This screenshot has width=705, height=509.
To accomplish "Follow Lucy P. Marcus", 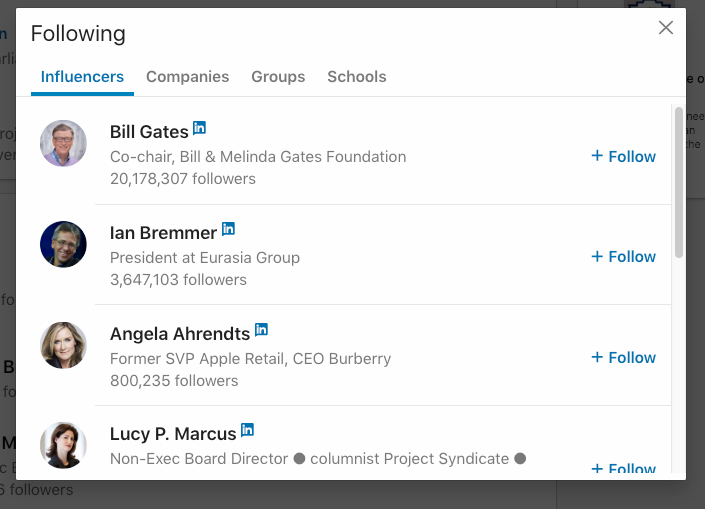I will click(623, 468).
